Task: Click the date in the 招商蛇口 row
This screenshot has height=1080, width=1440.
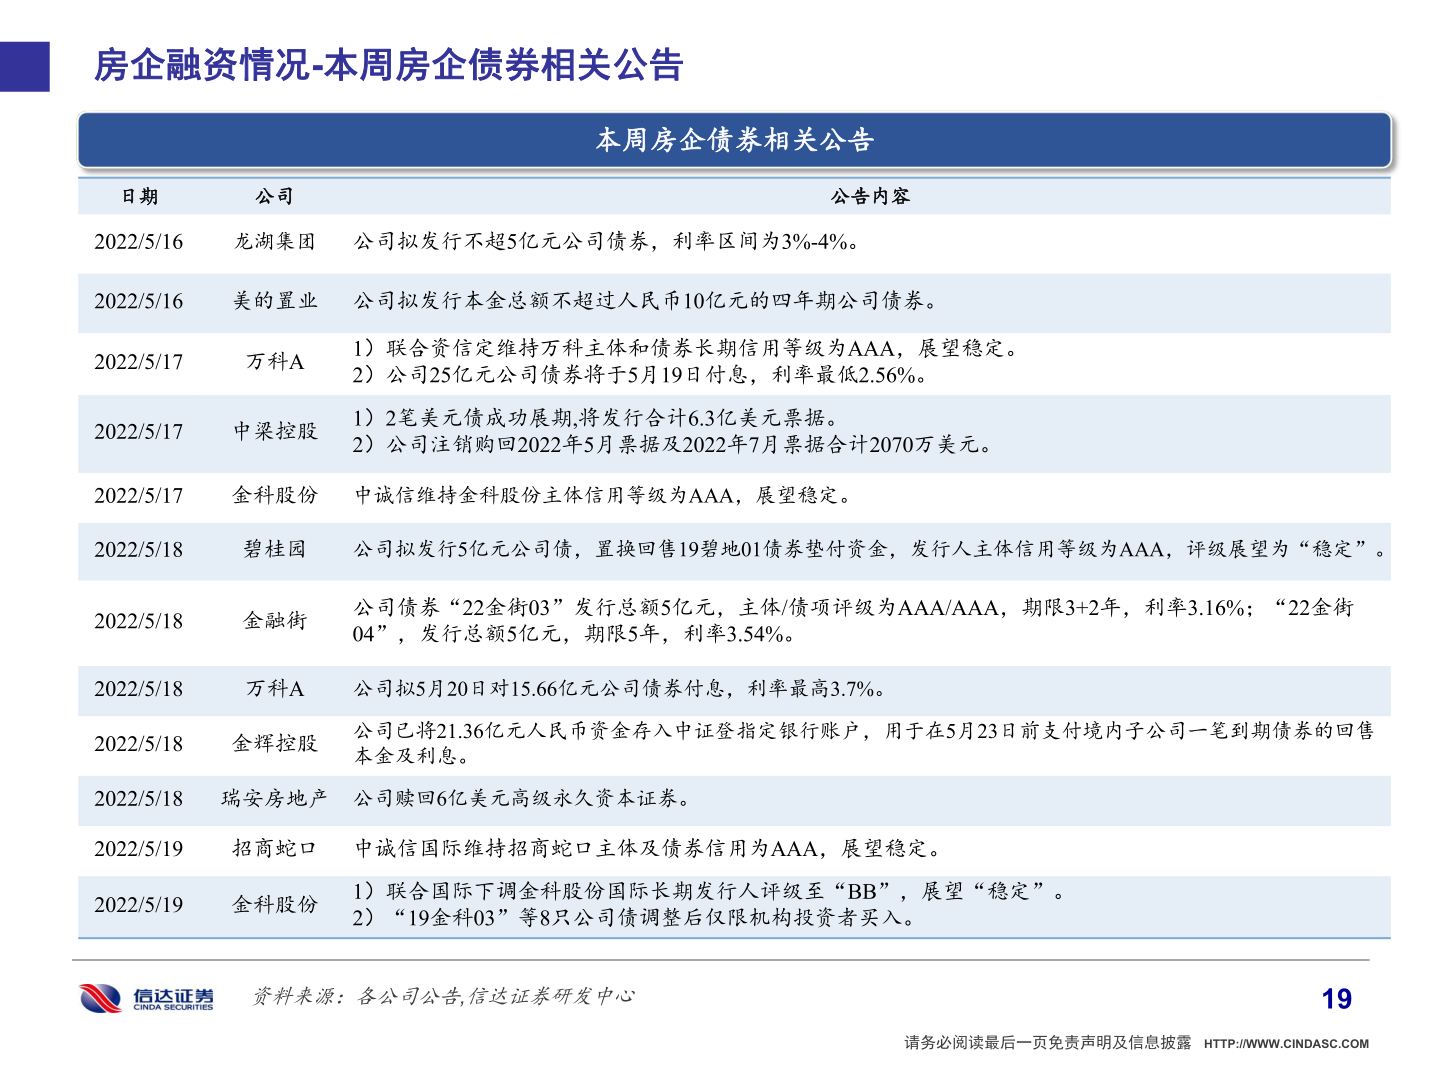Action: click(139, 850)
